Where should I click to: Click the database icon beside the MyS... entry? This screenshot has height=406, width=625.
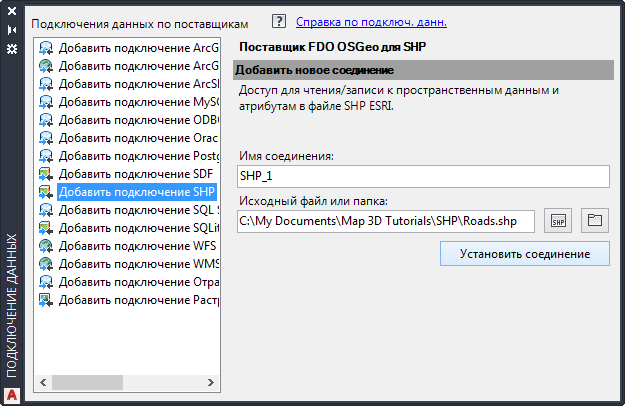tap(46, 102)
